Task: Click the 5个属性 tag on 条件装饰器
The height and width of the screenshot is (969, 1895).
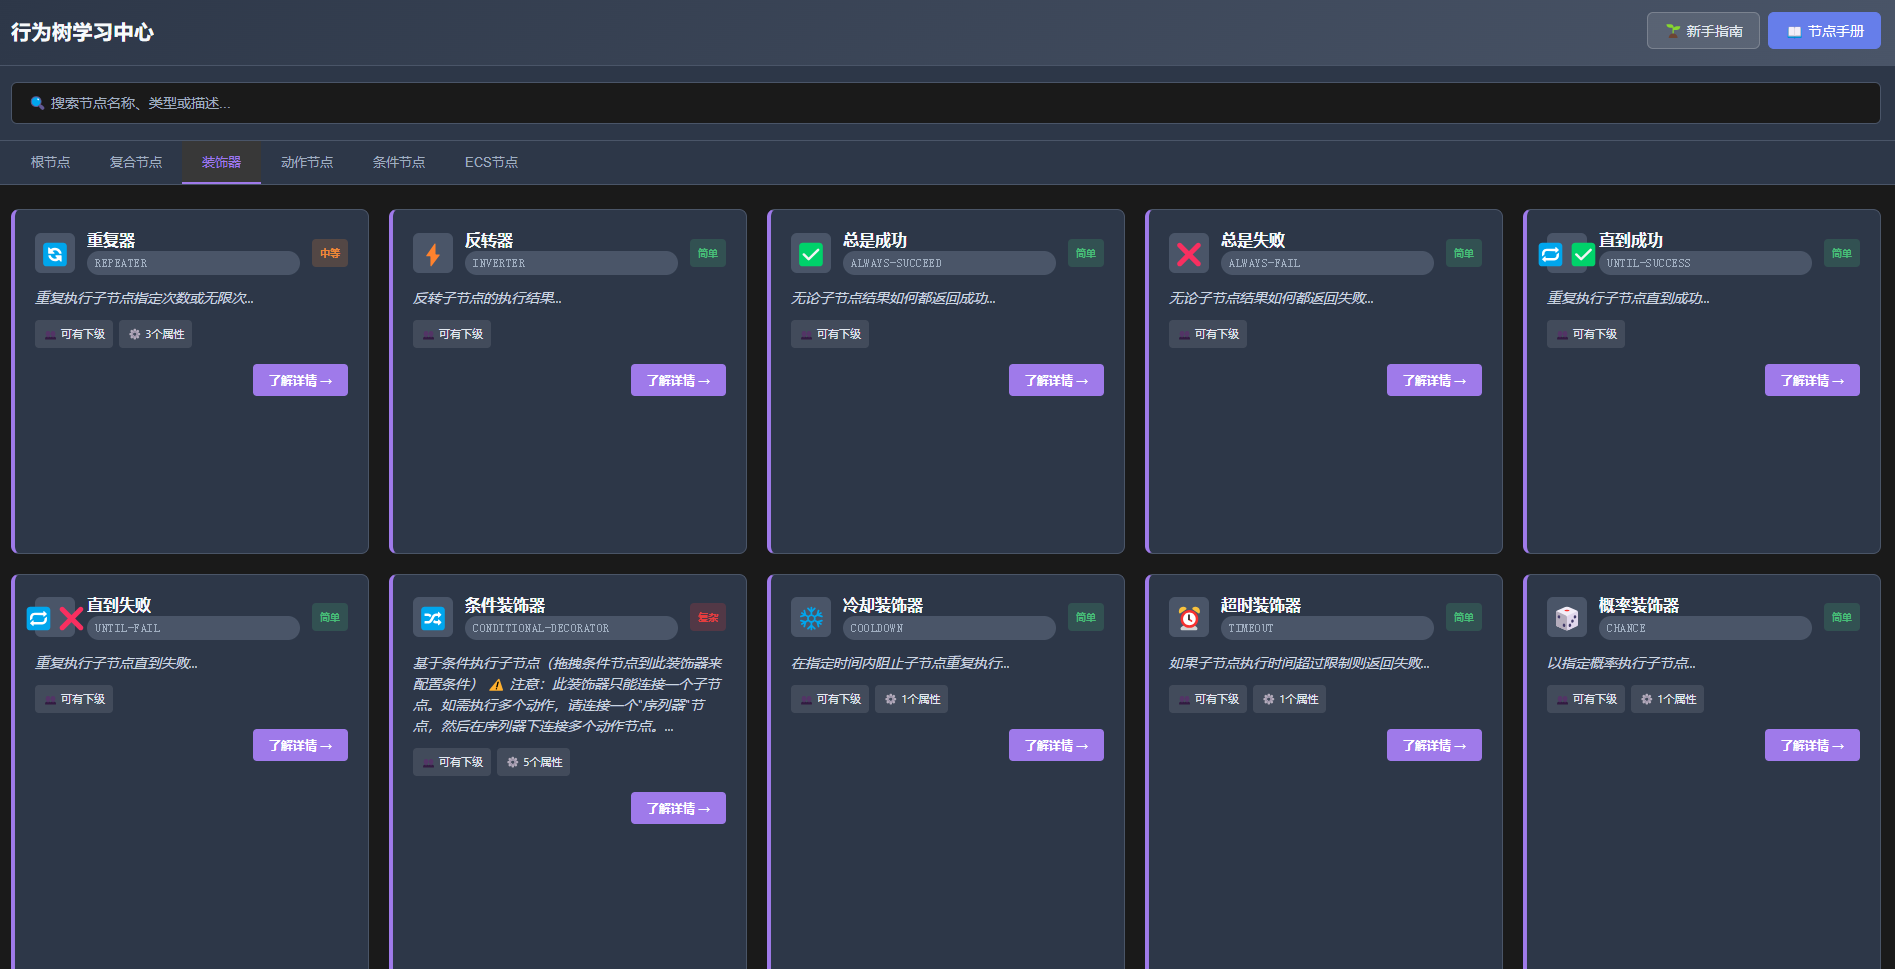Action: coord(534,762)
